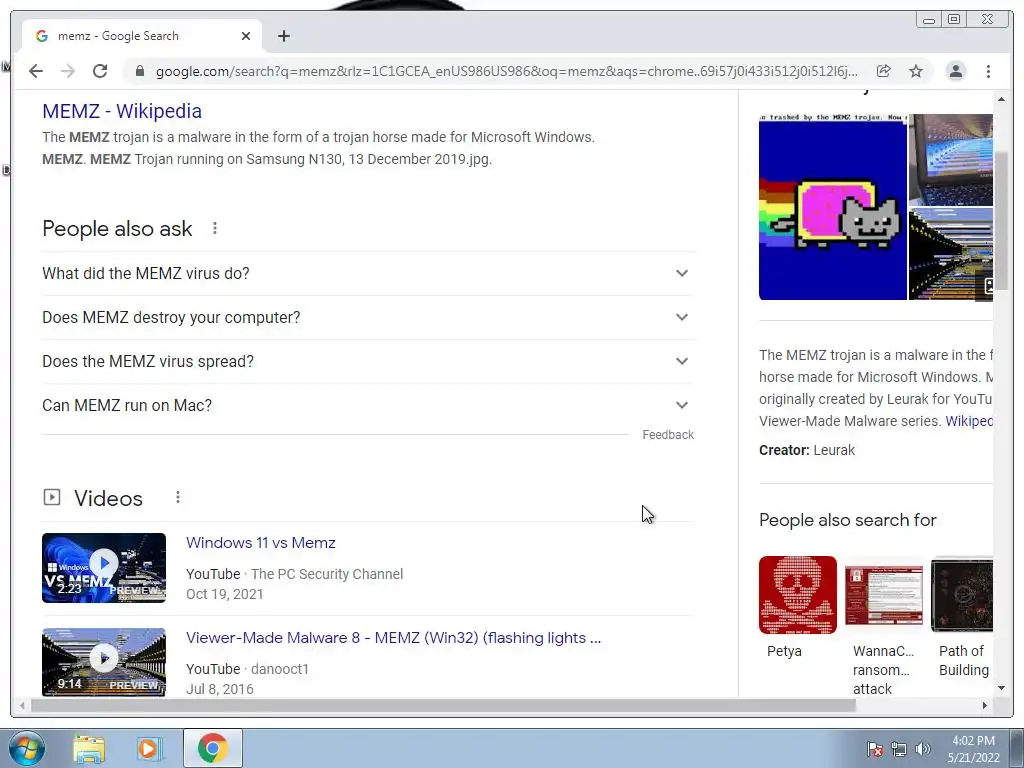The width and height of the screenshot is (1024, 768).
Task: Open a new tab with the plus button
Action: click(283, 36)
